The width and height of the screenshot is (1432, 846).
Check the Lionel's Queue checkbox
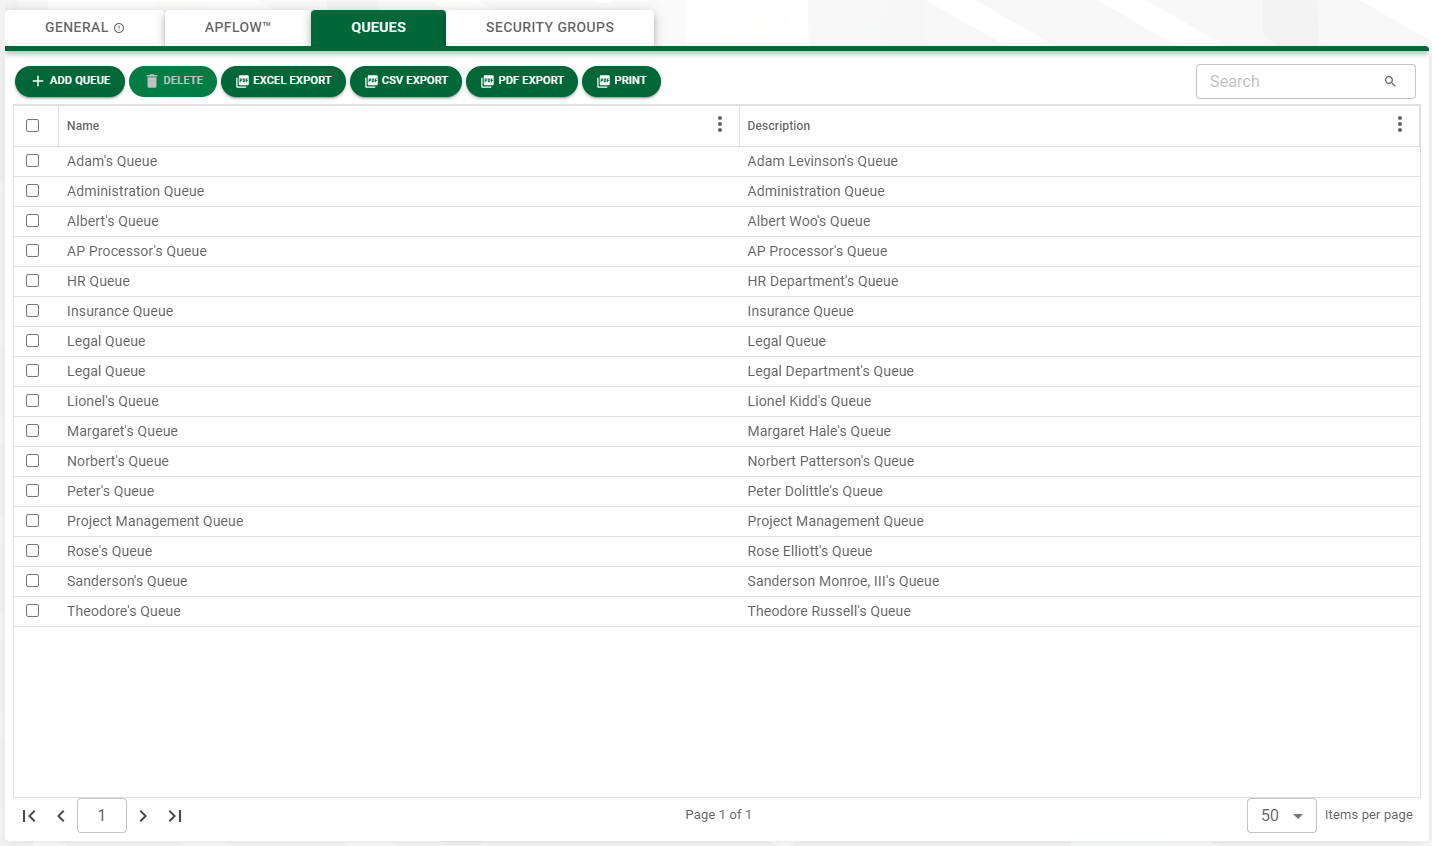[33, 400]
